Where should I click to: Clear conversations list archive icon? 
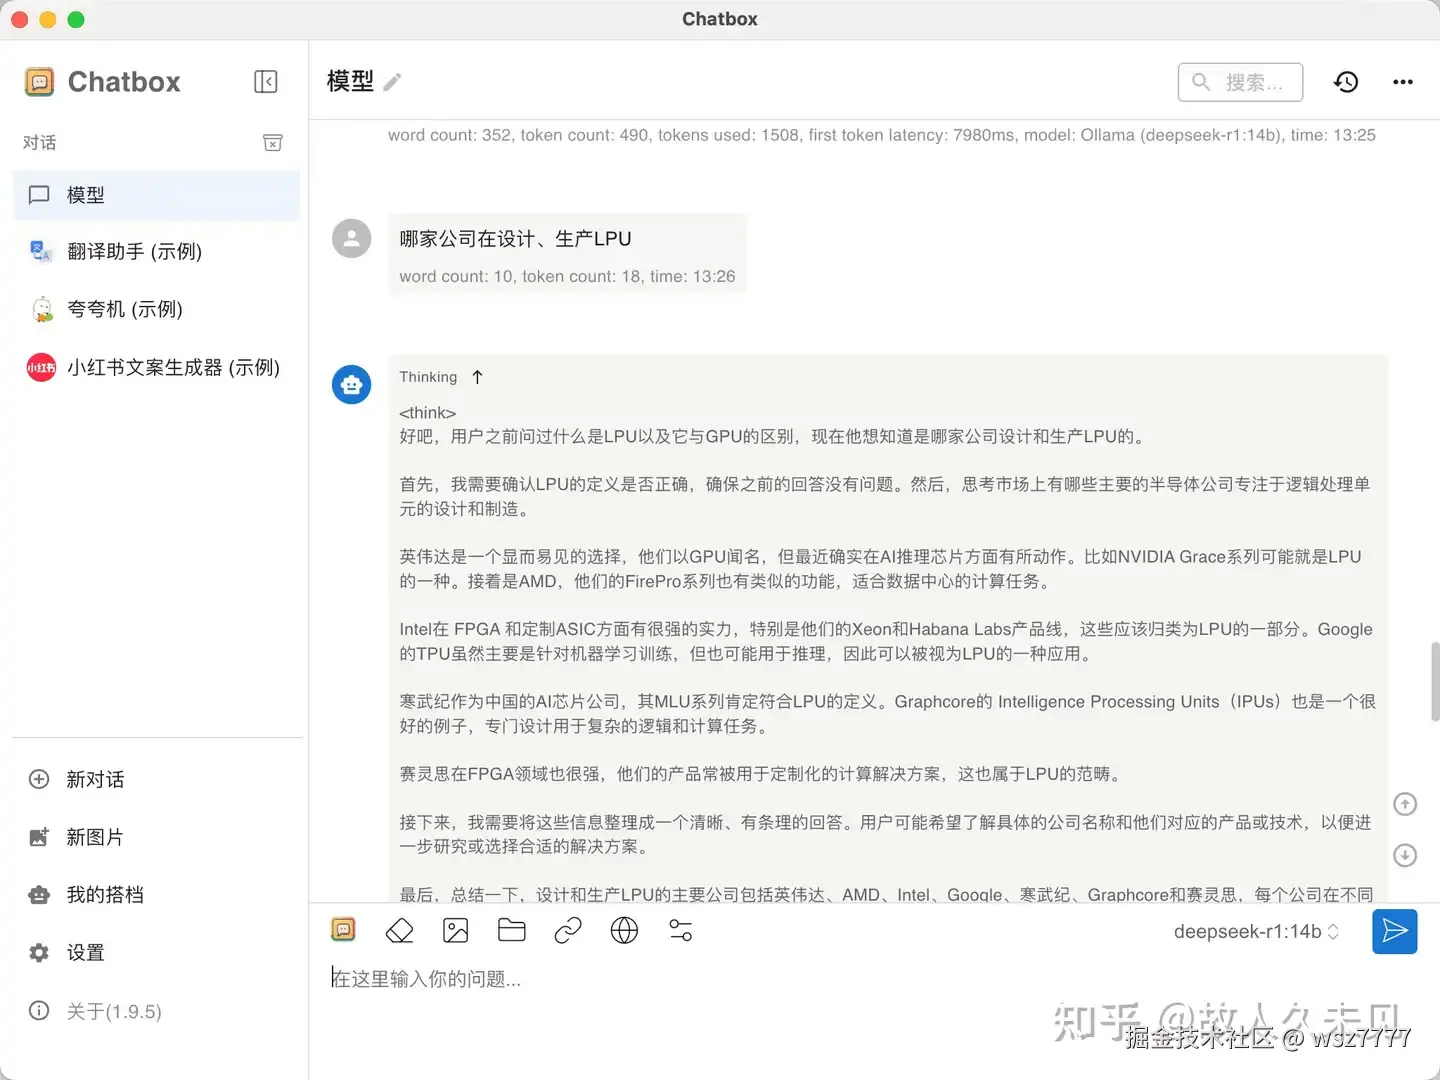coord(272,143)
